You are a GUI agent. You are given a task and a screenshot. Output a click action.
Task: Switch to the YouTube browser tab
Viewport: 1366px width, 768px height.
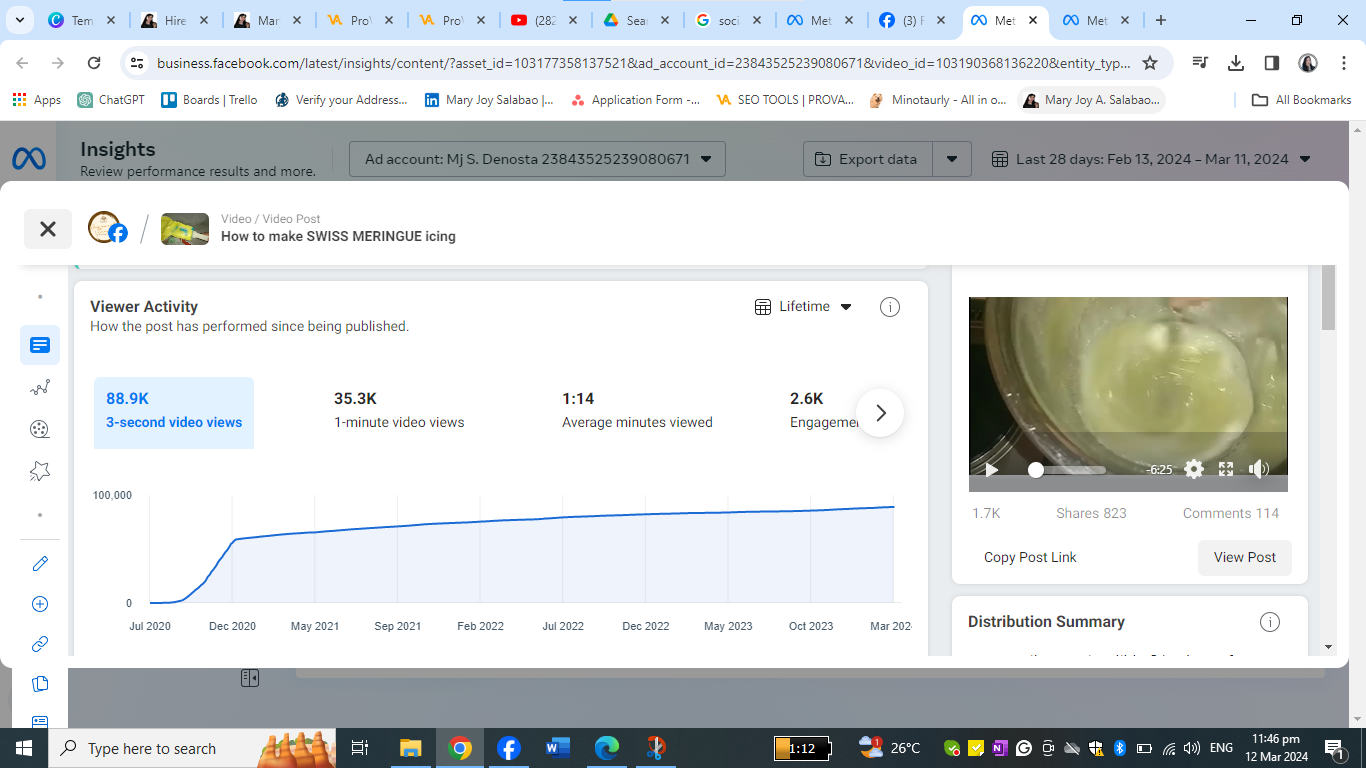545,20
